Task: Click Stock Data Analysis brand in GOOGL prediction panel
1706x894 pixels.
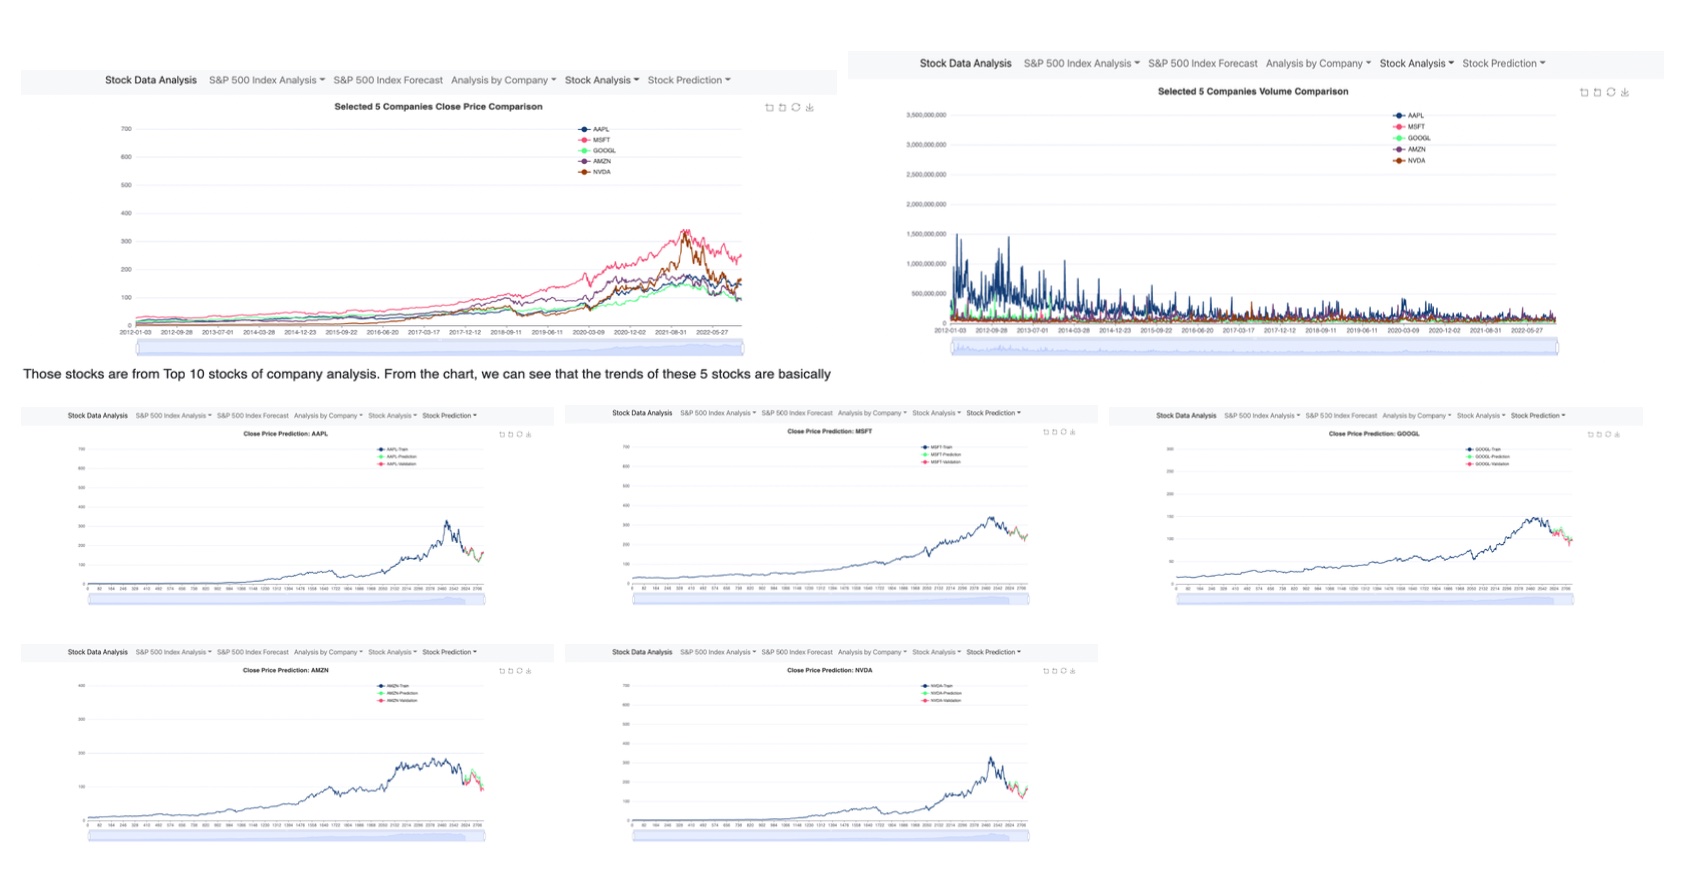Action: (x=1186, y=415)
